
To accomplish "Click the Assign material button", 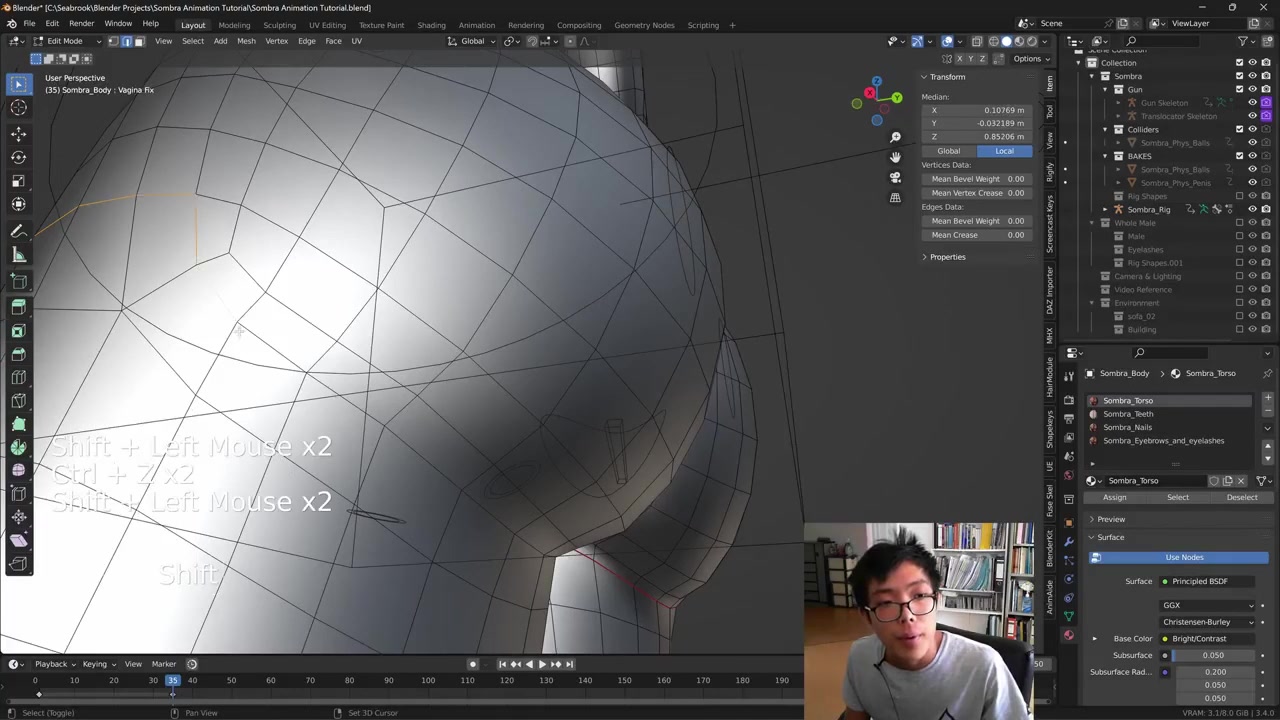I will 1114,497.
